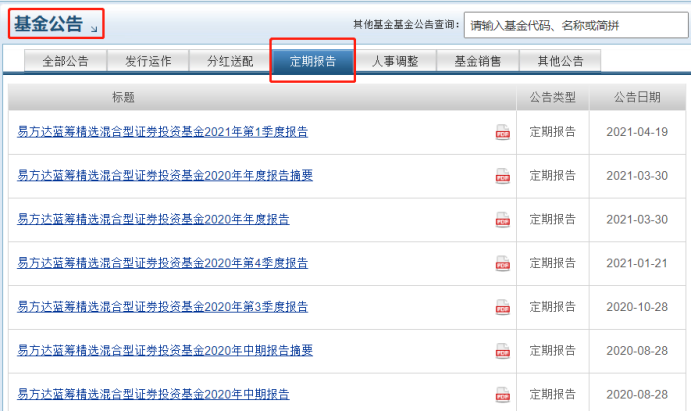
Task: Open link 2020年中期报告摘要
Action: 165,351
